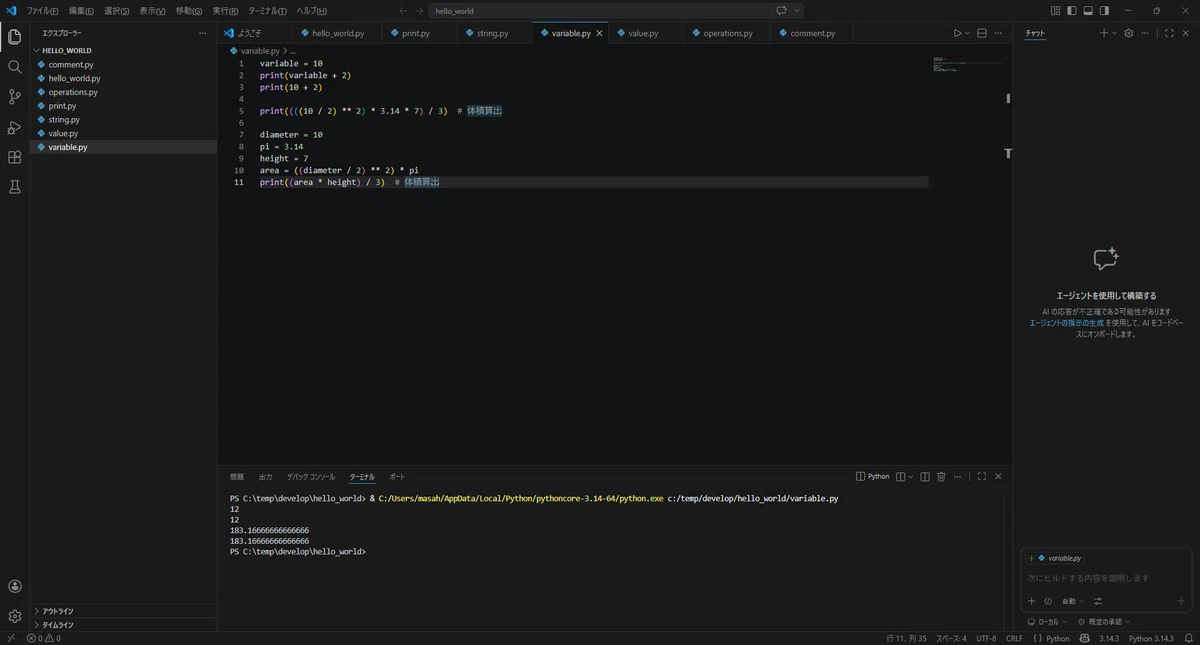
Task: Open the Source Control view
Action: point(14,97)
